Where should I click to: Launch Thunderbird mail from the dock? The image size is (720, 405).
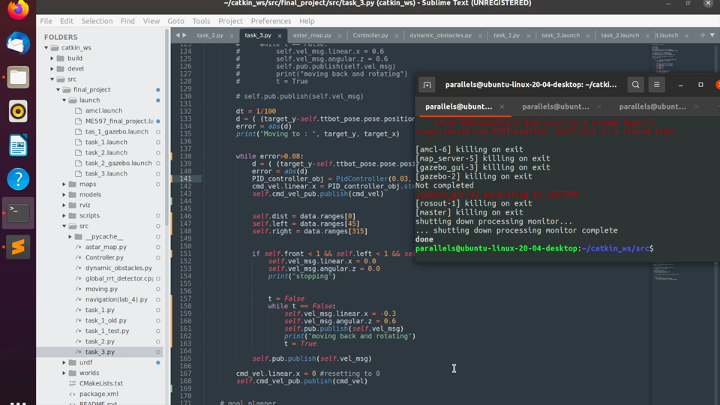click(x=18, y=44)
